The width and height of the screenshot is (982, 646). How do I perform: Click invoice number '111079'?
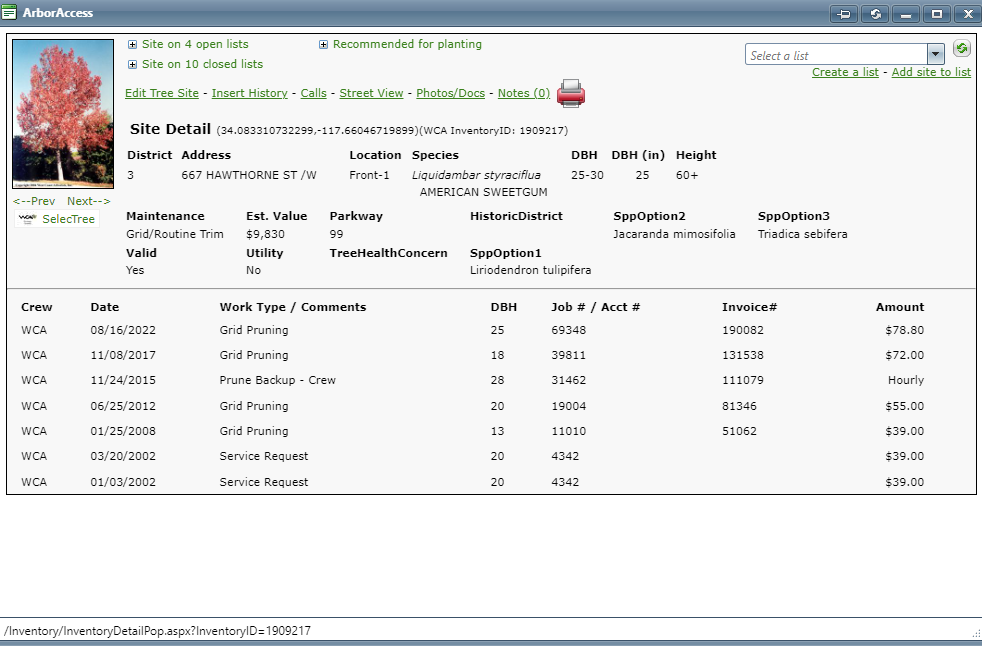[743, 380]
